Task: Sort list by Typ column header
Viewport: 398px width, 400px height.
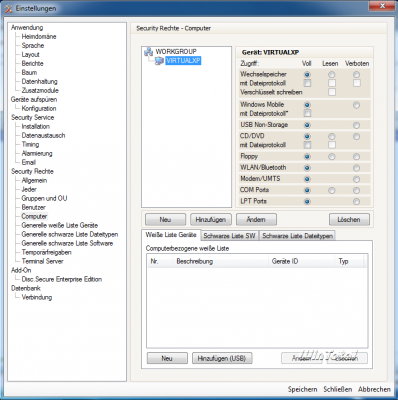Action: coord(349,261)
